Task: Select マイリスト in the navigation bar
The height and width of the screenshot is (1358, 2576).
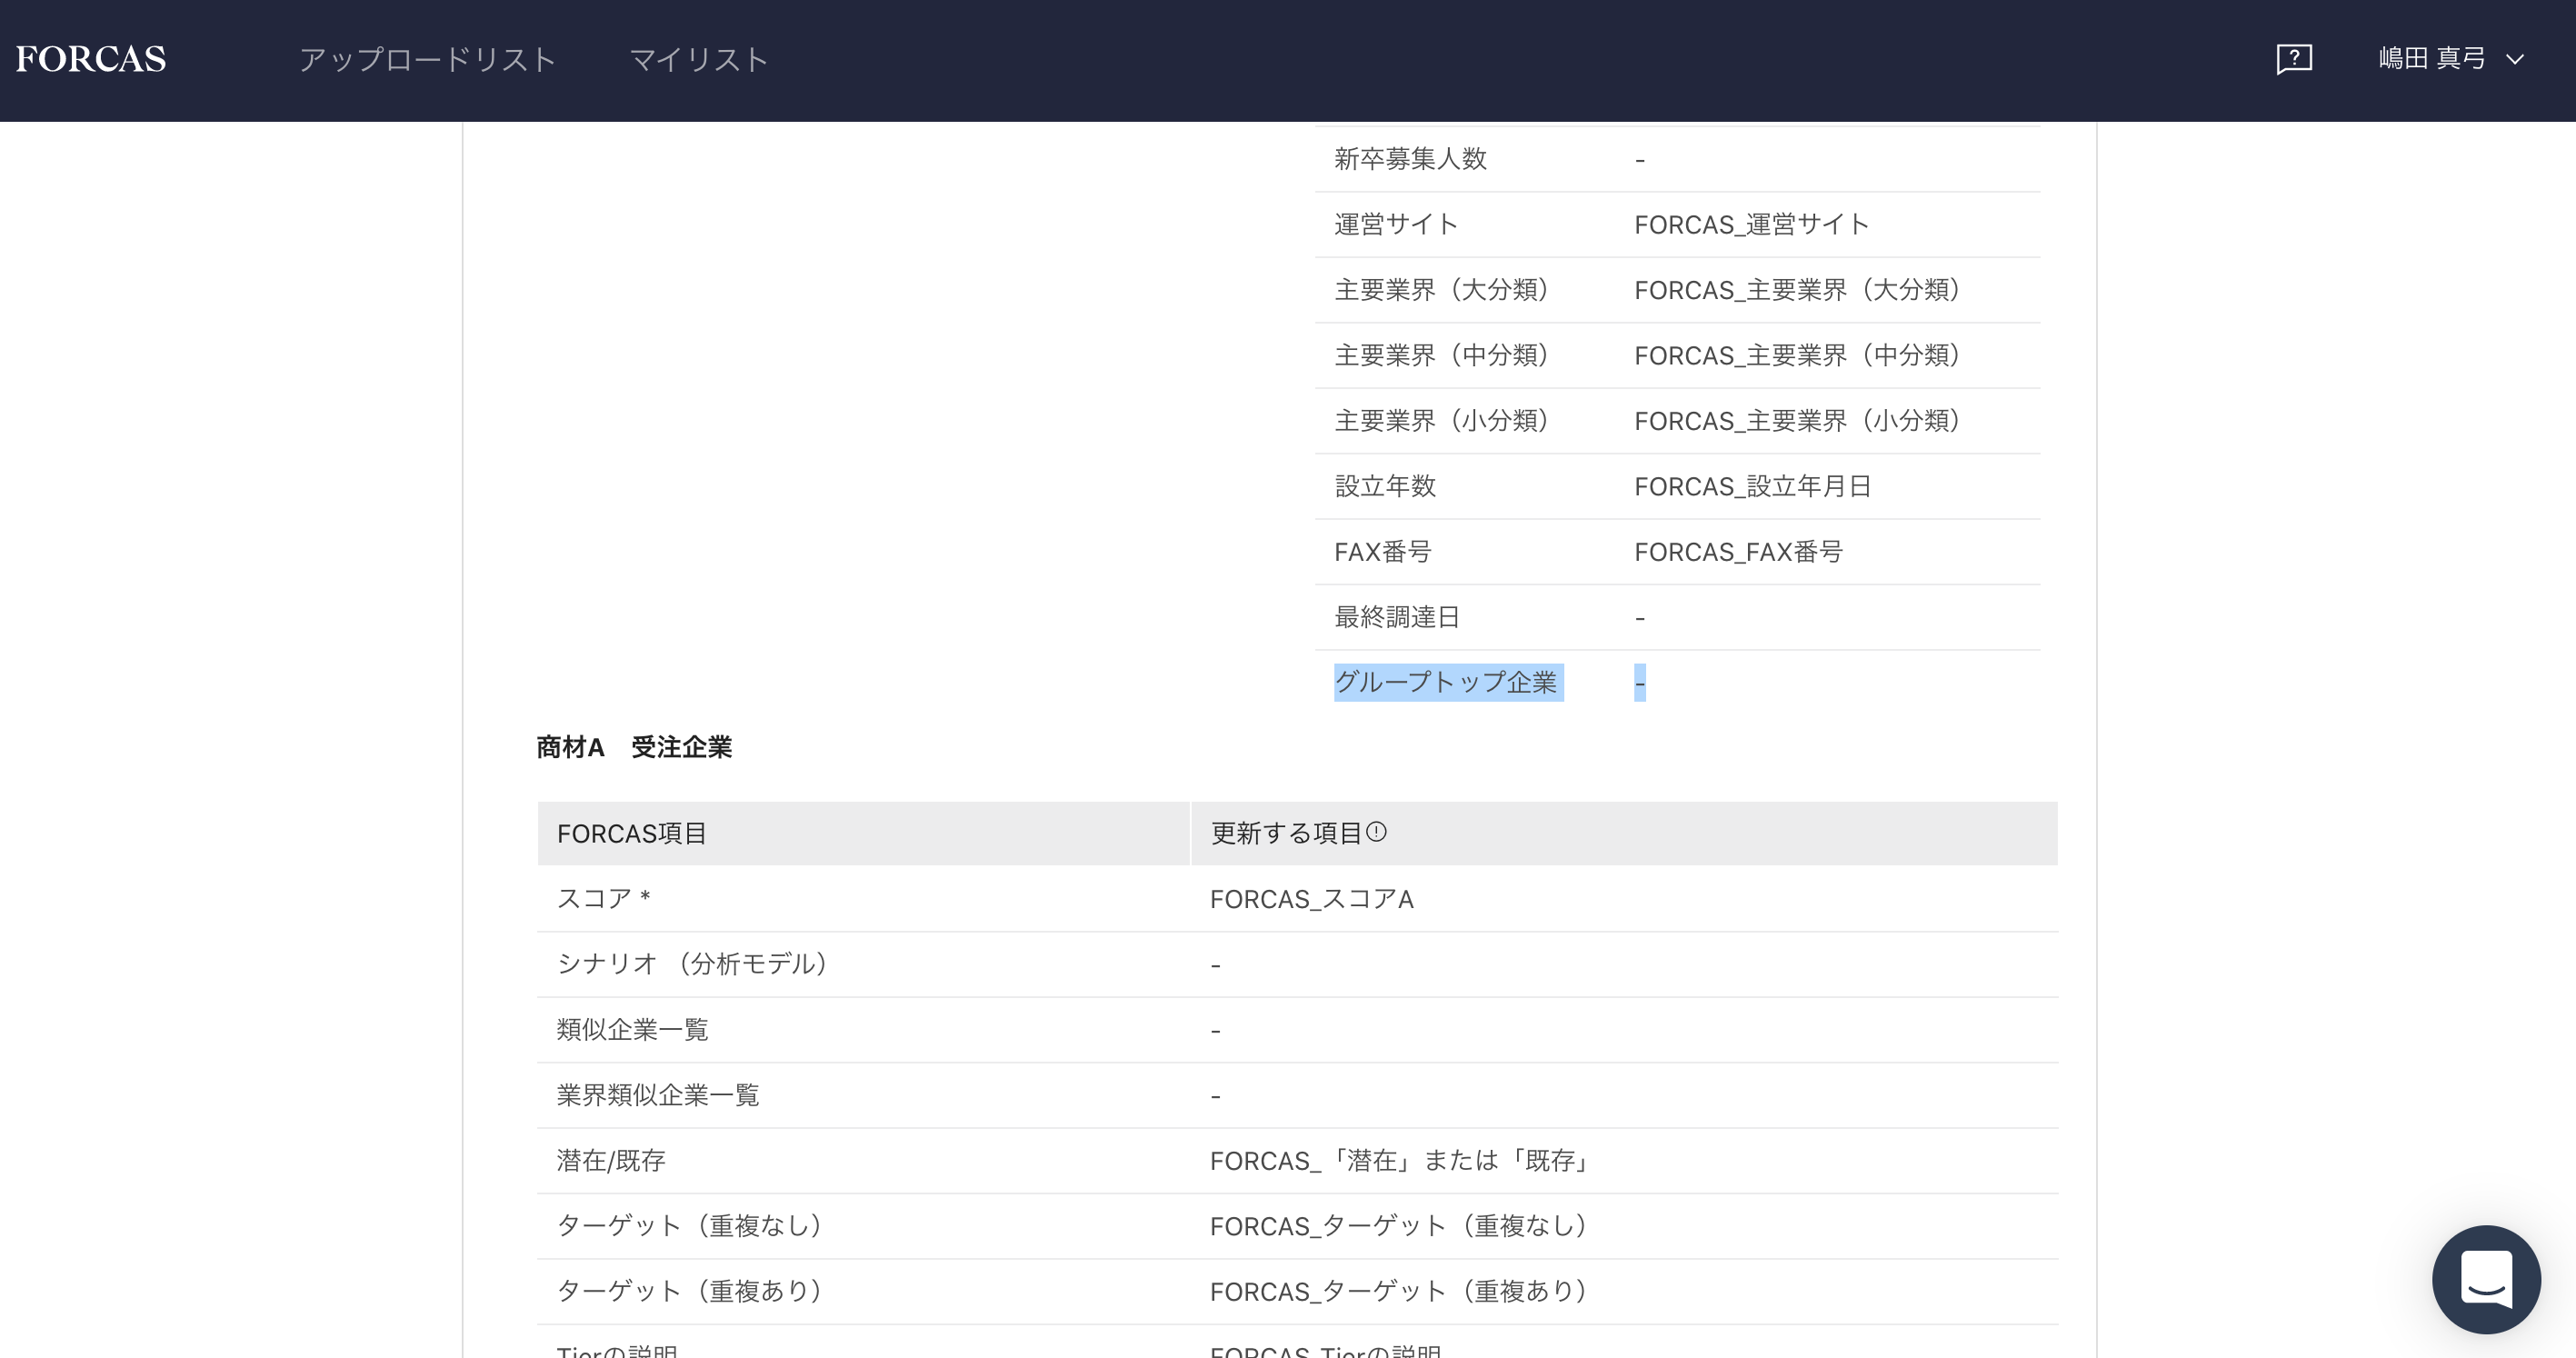Action: coord(696,59)
